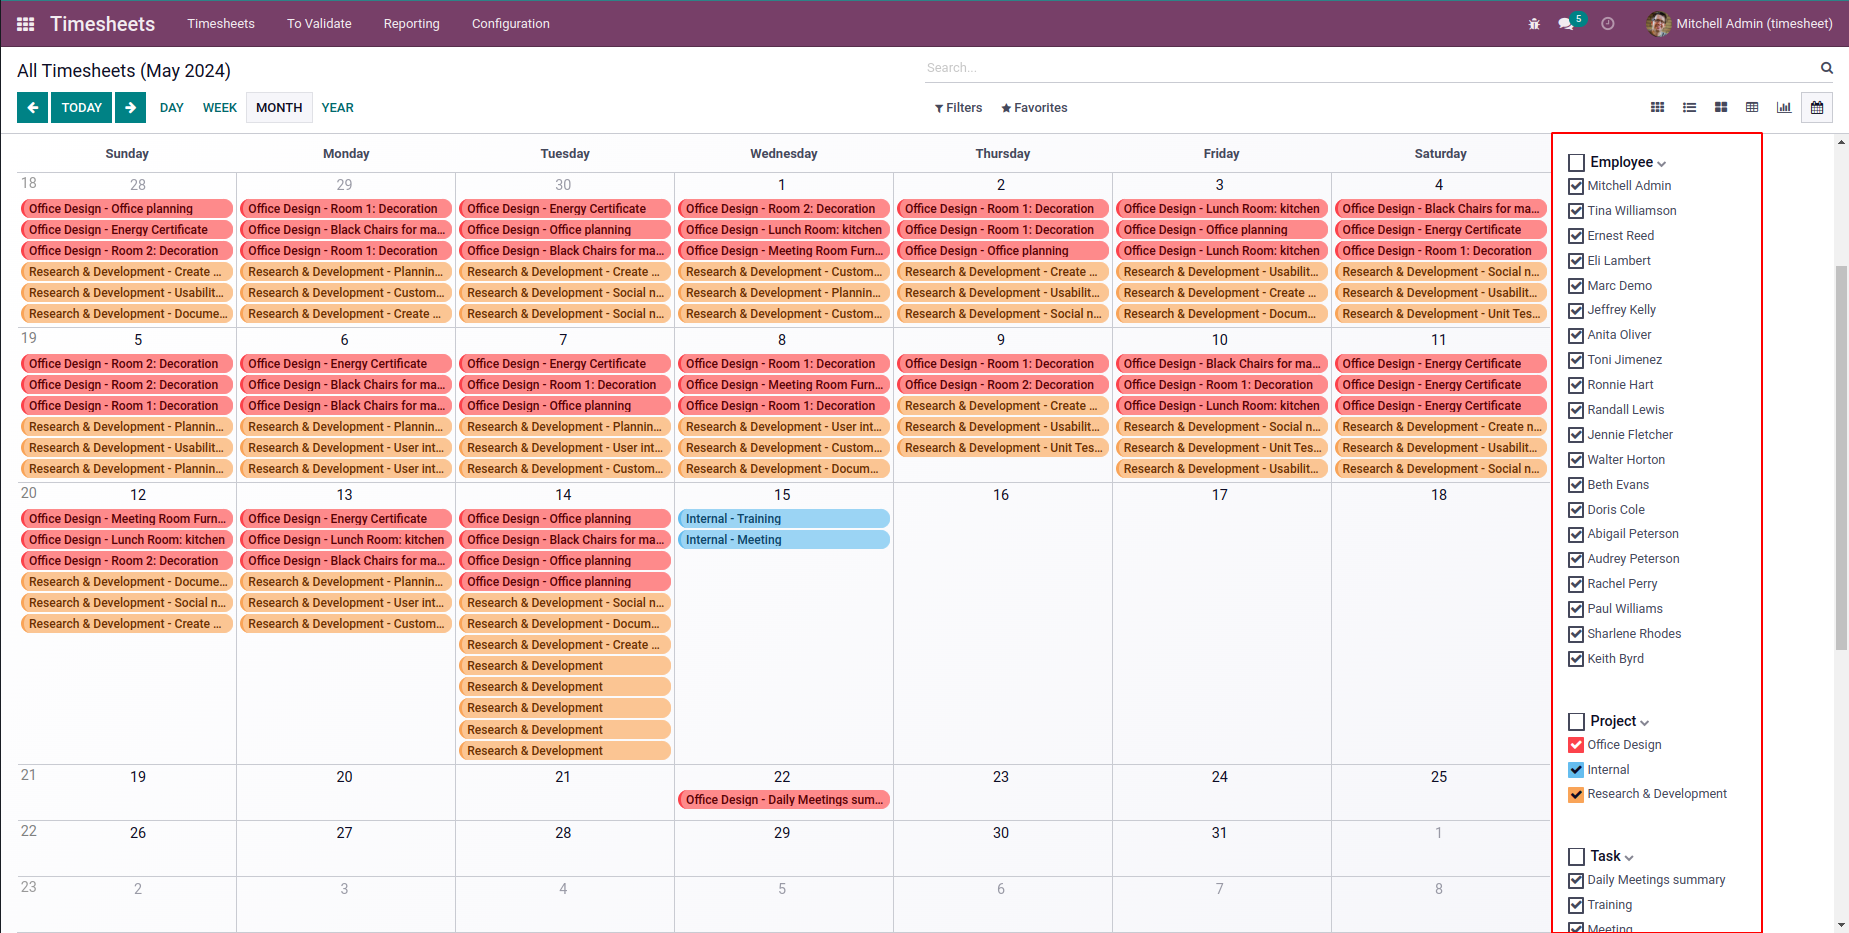
Task: Open the conversations message icon
Action: coord(1566,24)
